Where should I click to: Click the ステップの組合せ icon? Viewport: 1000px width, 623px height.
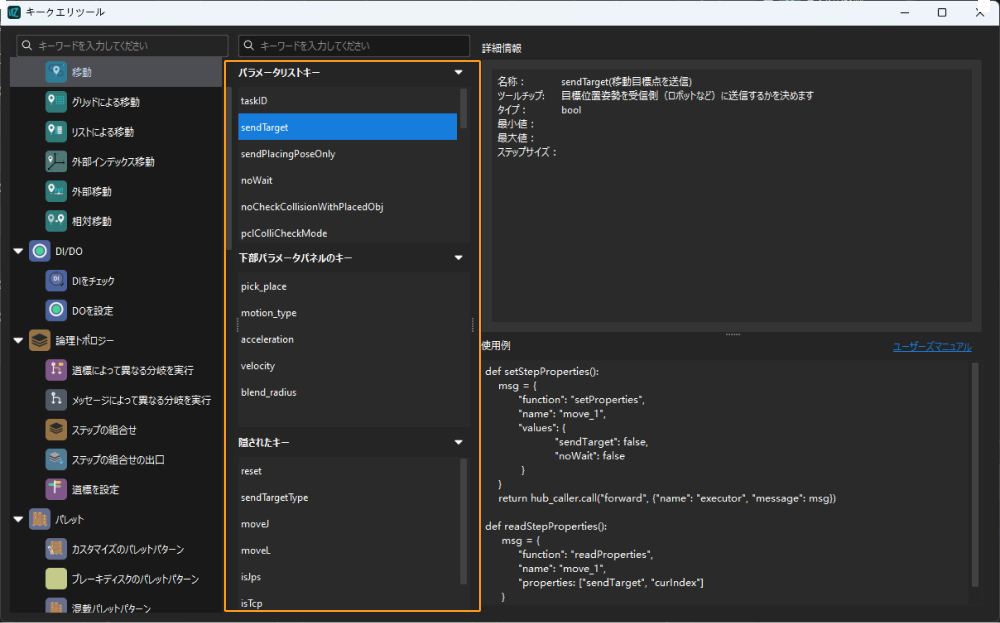(x=56, y=430)
